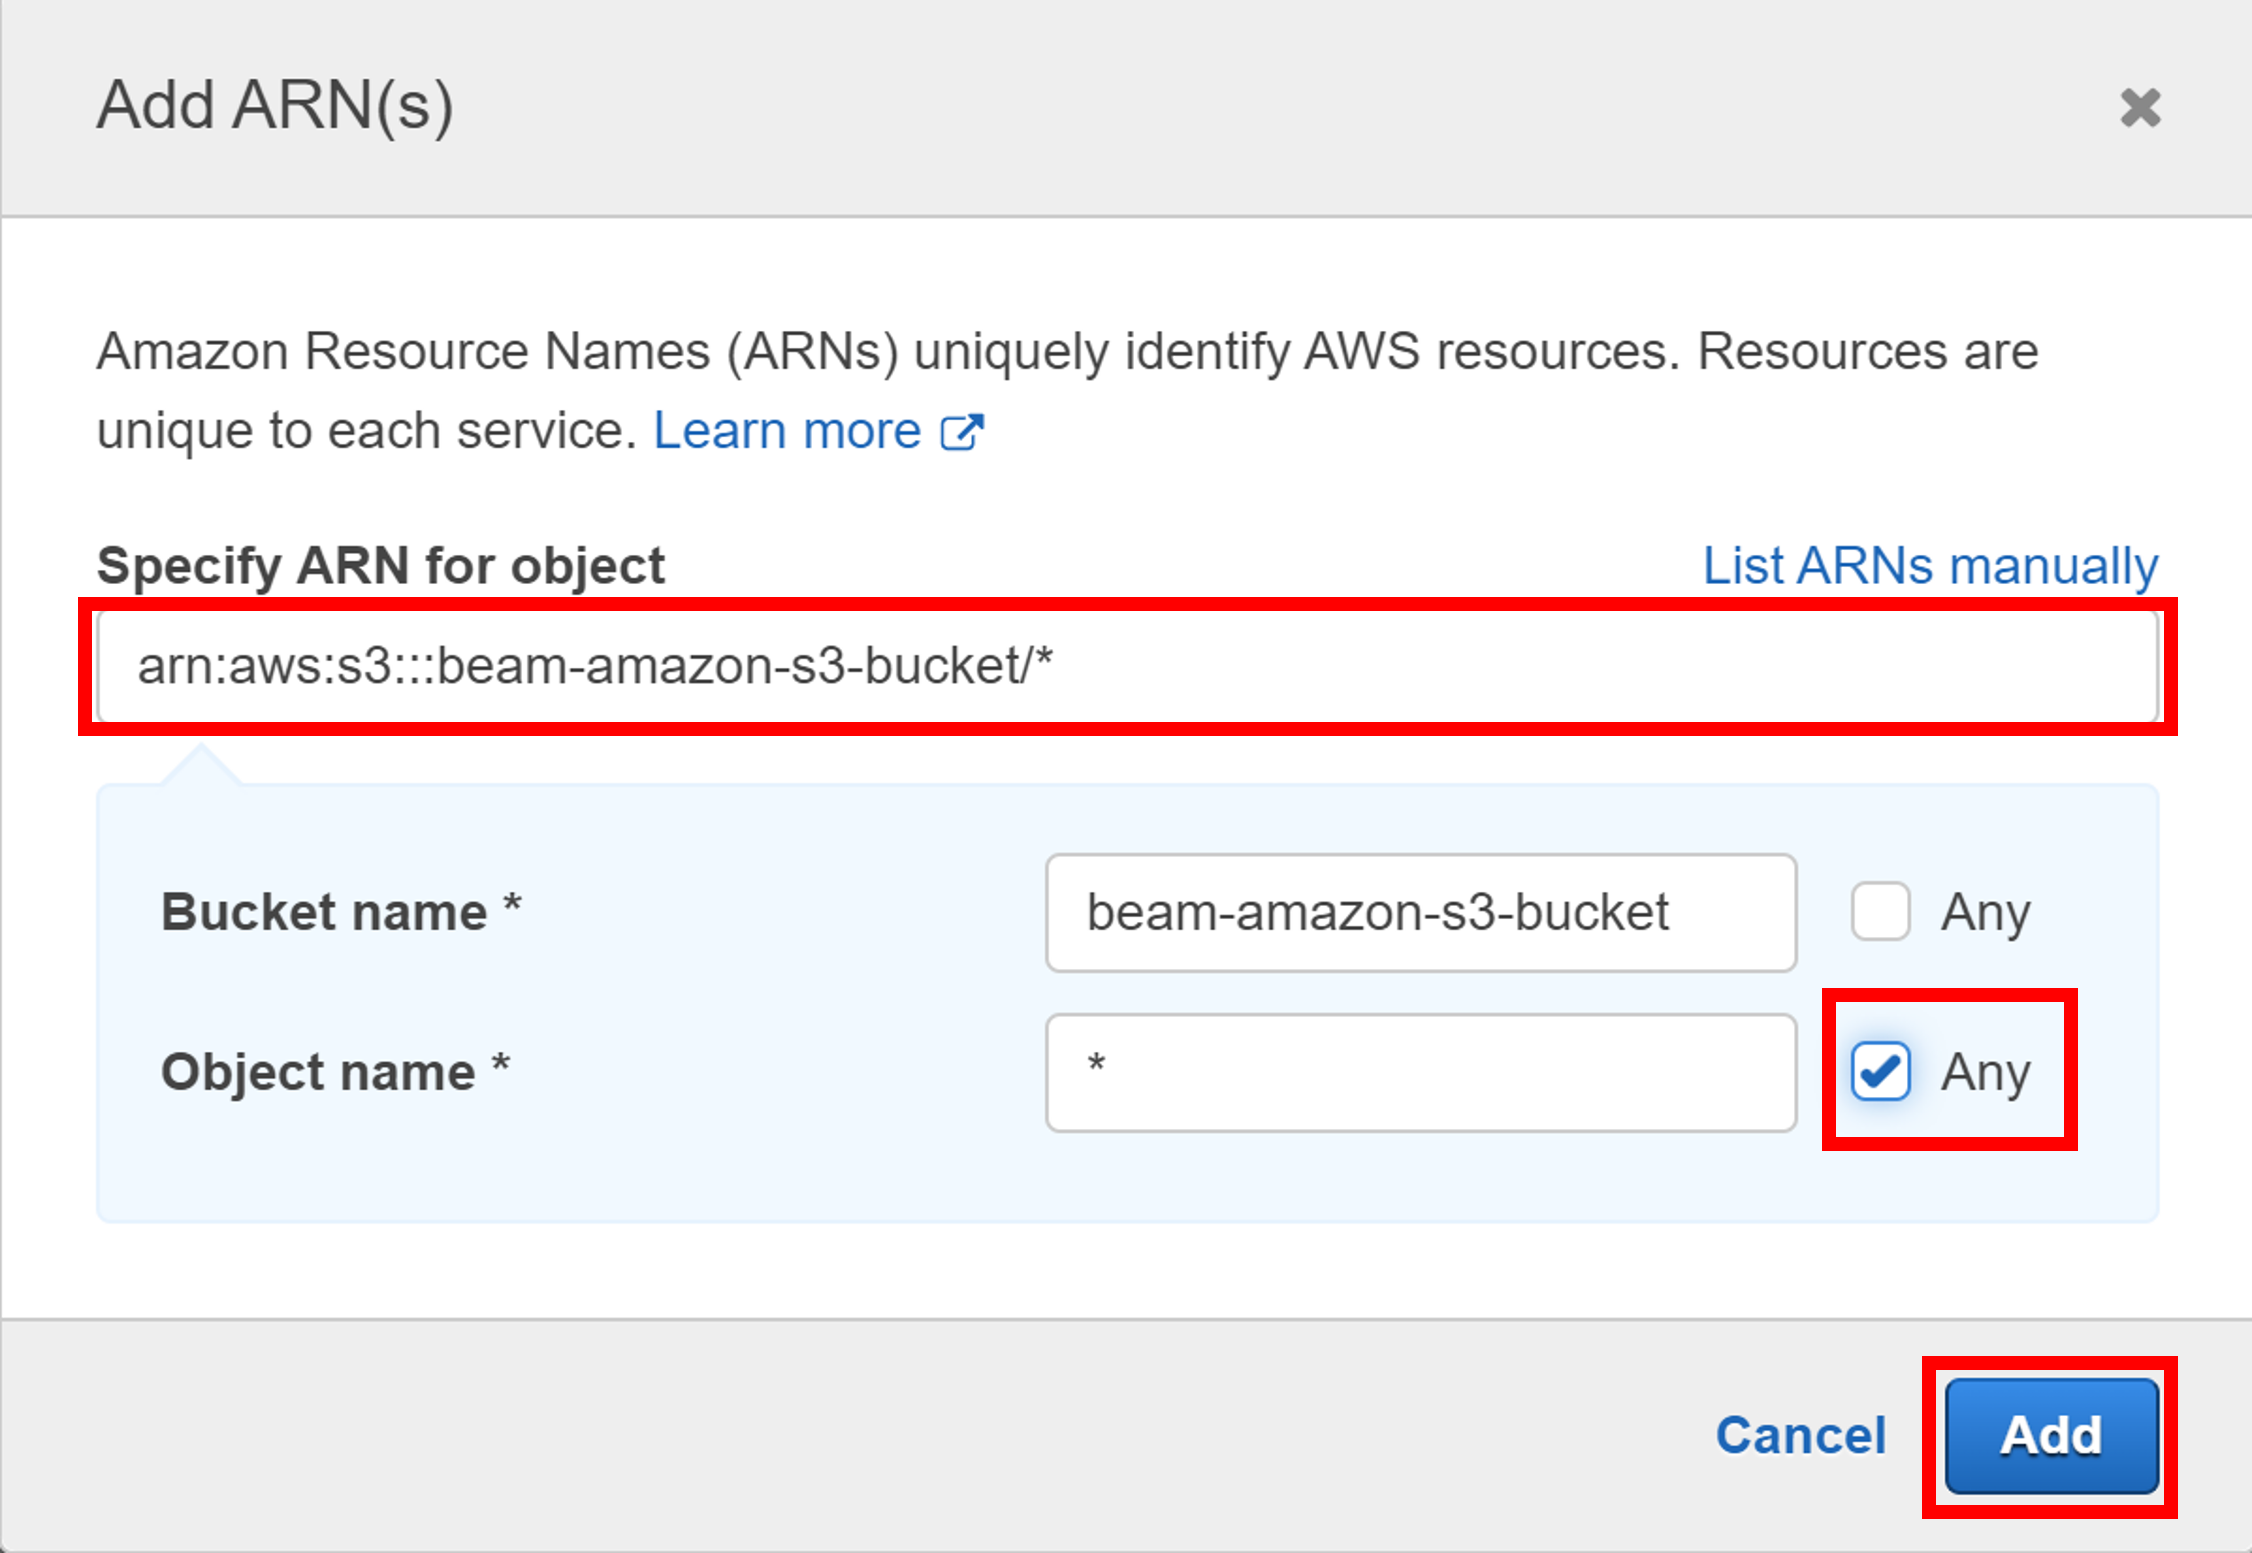This screenshot has width=2252, height=1553.
Task: Select the Bucket name input field
Action: pyautogui.click(x=1421, y=912)
